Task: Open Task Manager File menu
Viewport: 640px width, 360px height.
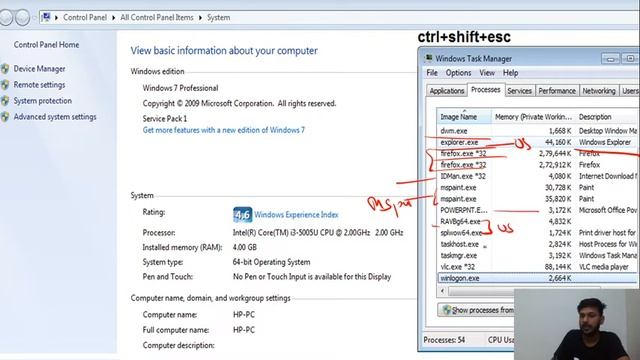Action: click(432, 73)
